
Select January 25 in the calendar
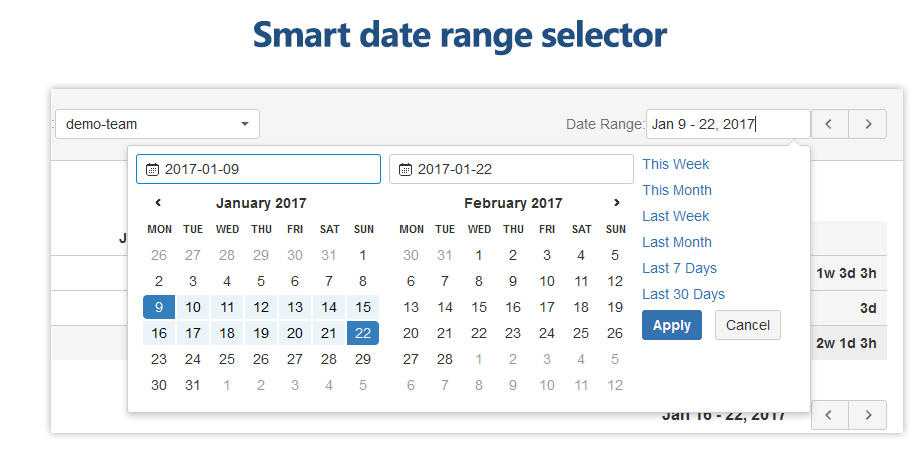(x=227, y=359)
